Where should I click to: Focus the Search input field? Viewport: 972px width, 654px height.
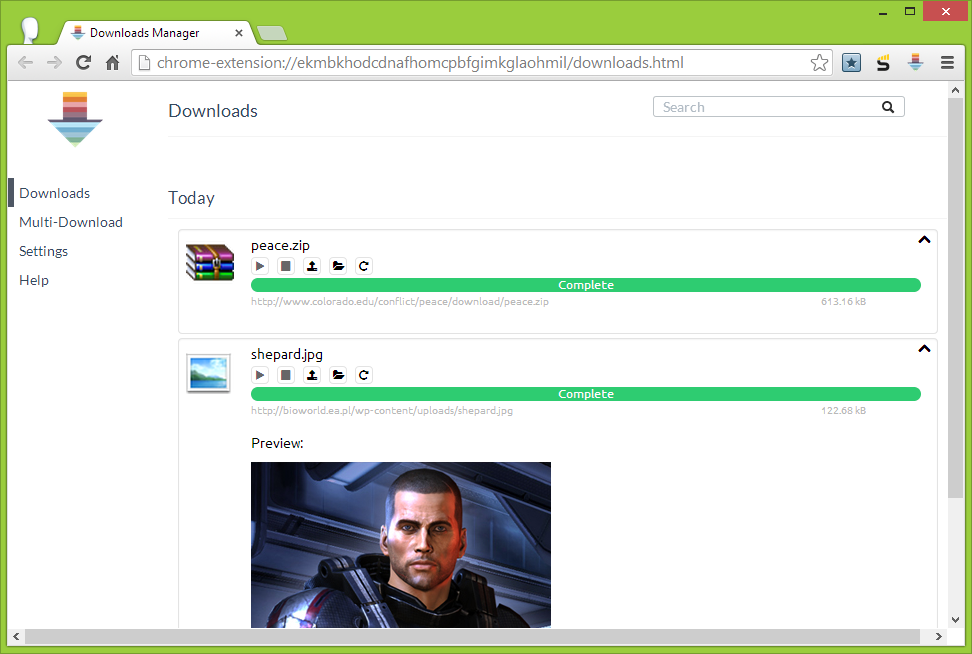point(779,107)
